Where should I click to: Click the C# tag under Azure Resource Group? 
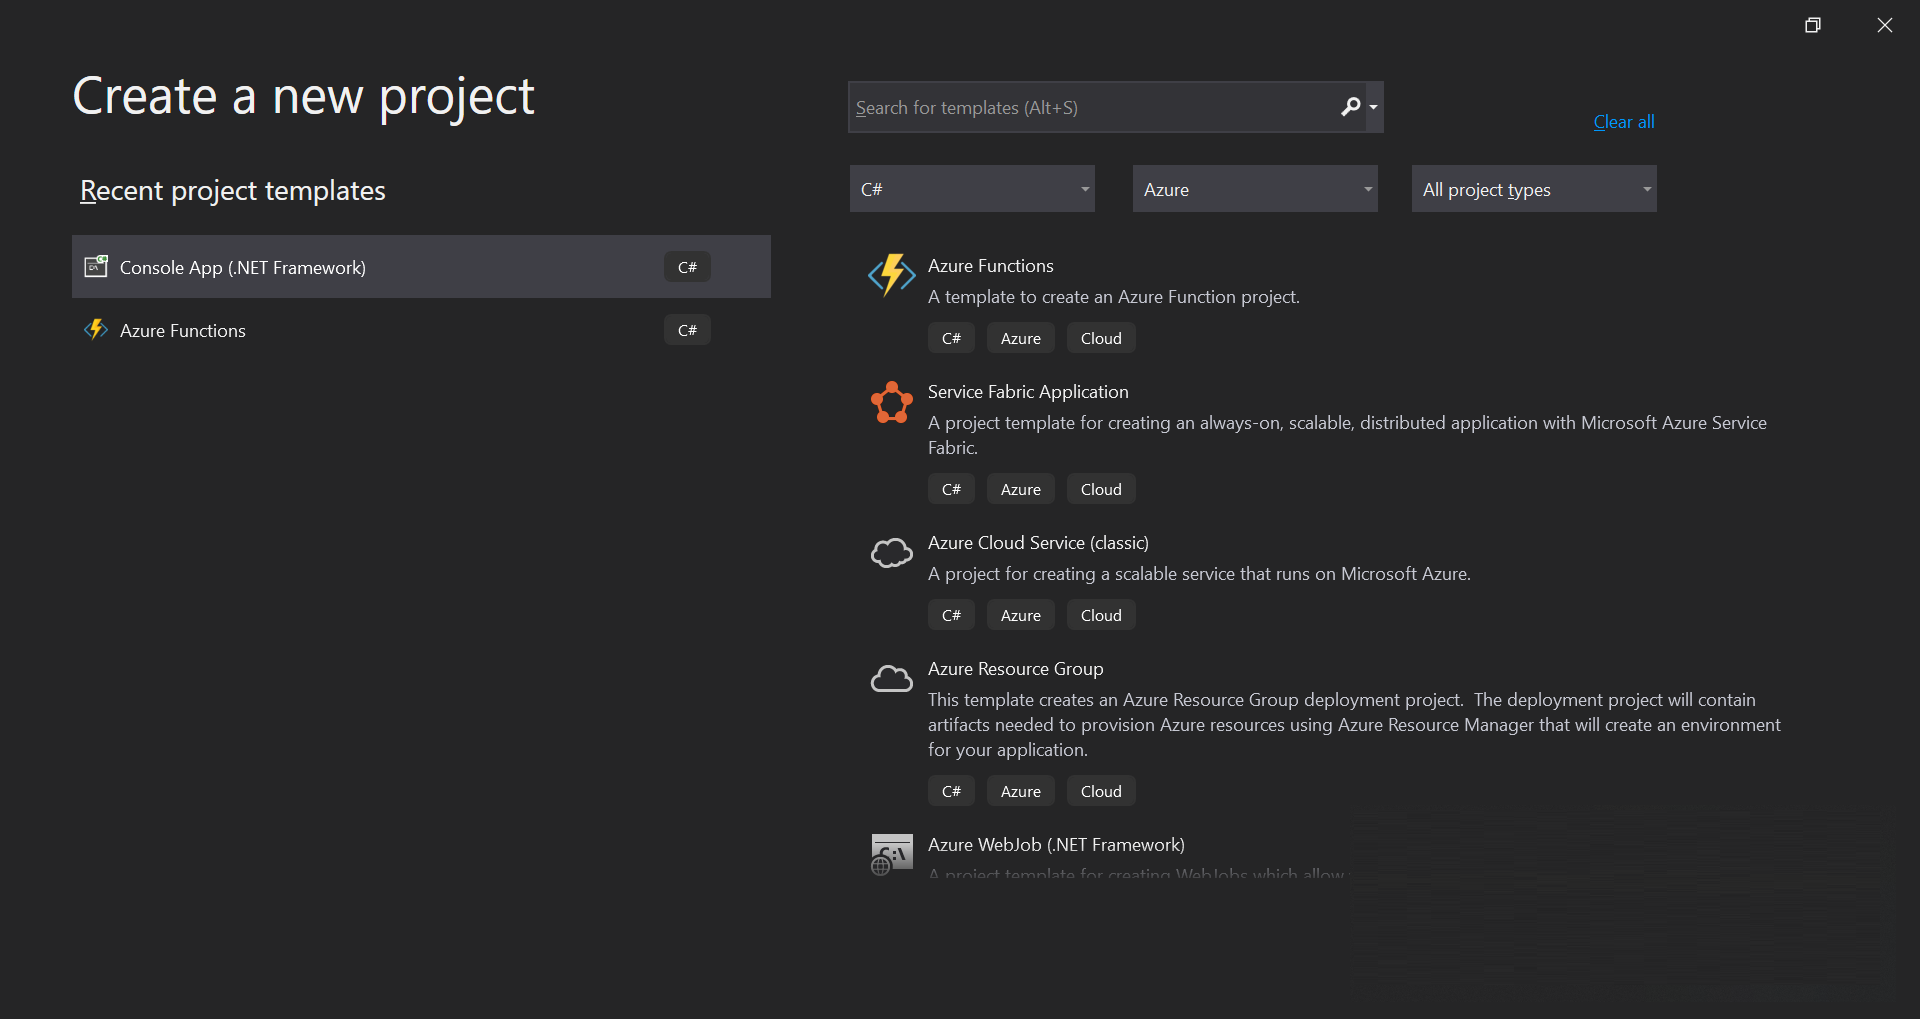(951, 791)
